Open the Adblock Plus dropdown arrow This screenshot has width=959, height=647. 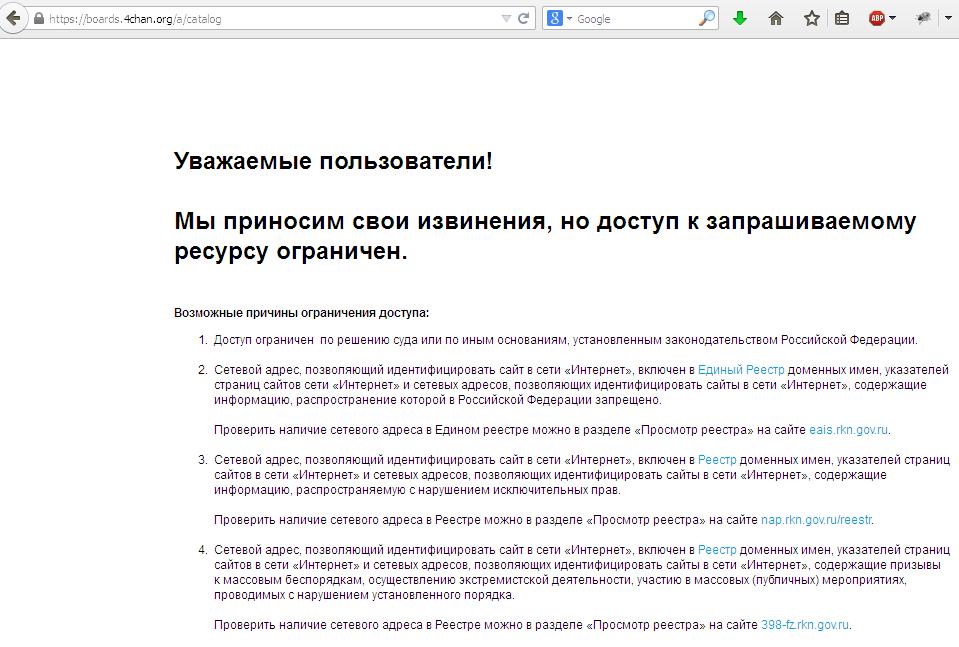click(x=892, y=18)
